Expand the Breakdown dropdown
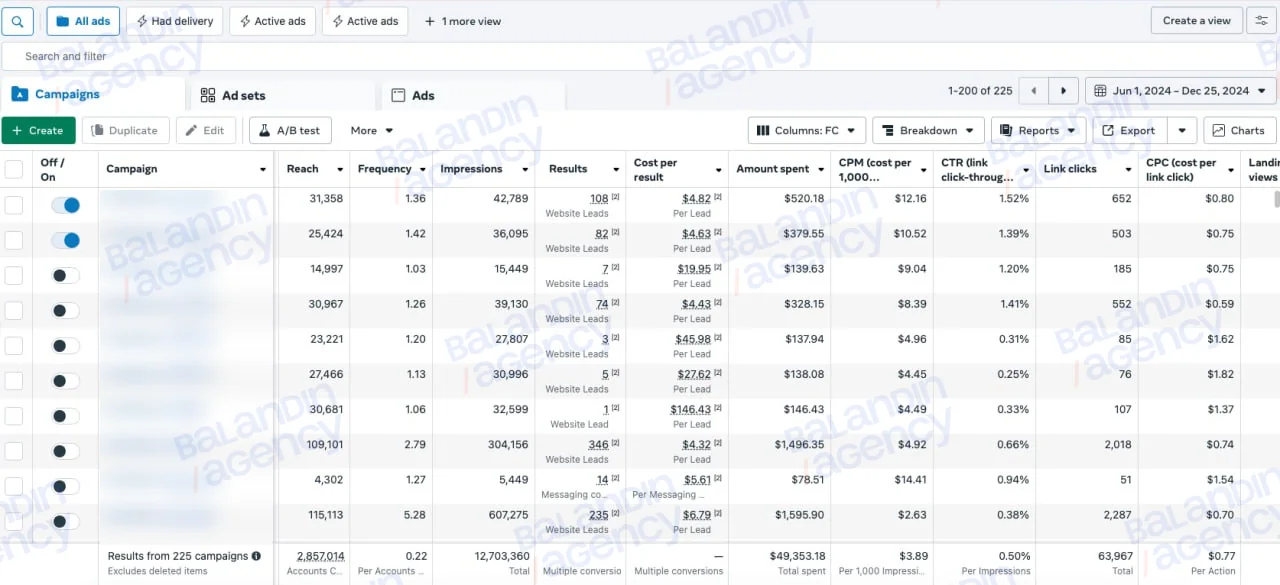Image resolution: width=1280 pixels, height=585 pixels. 928,131
